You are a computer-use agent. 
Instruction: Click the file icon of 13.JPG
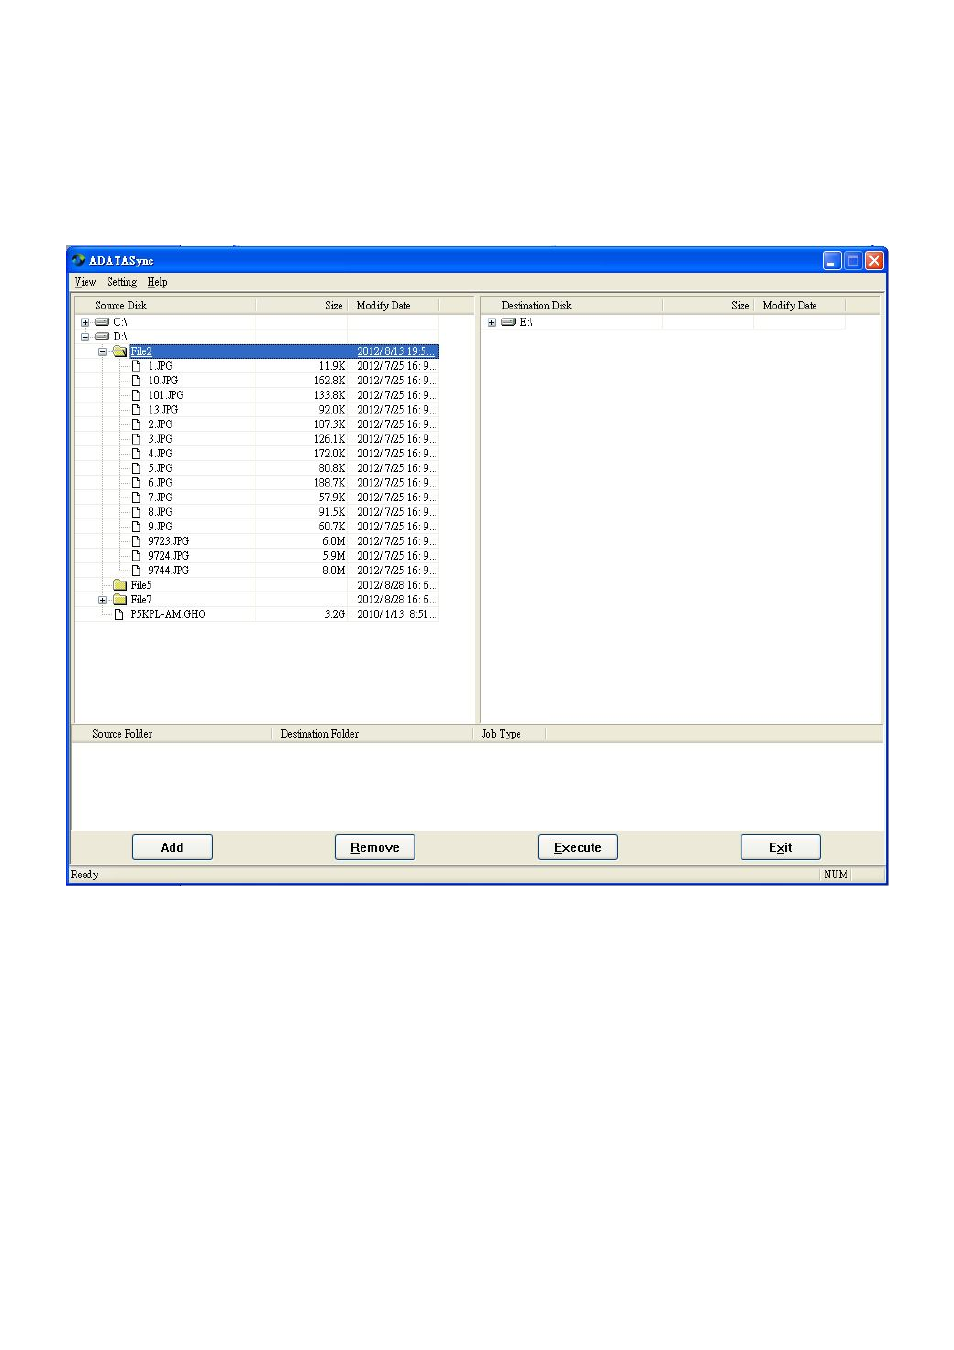[136, 409]
